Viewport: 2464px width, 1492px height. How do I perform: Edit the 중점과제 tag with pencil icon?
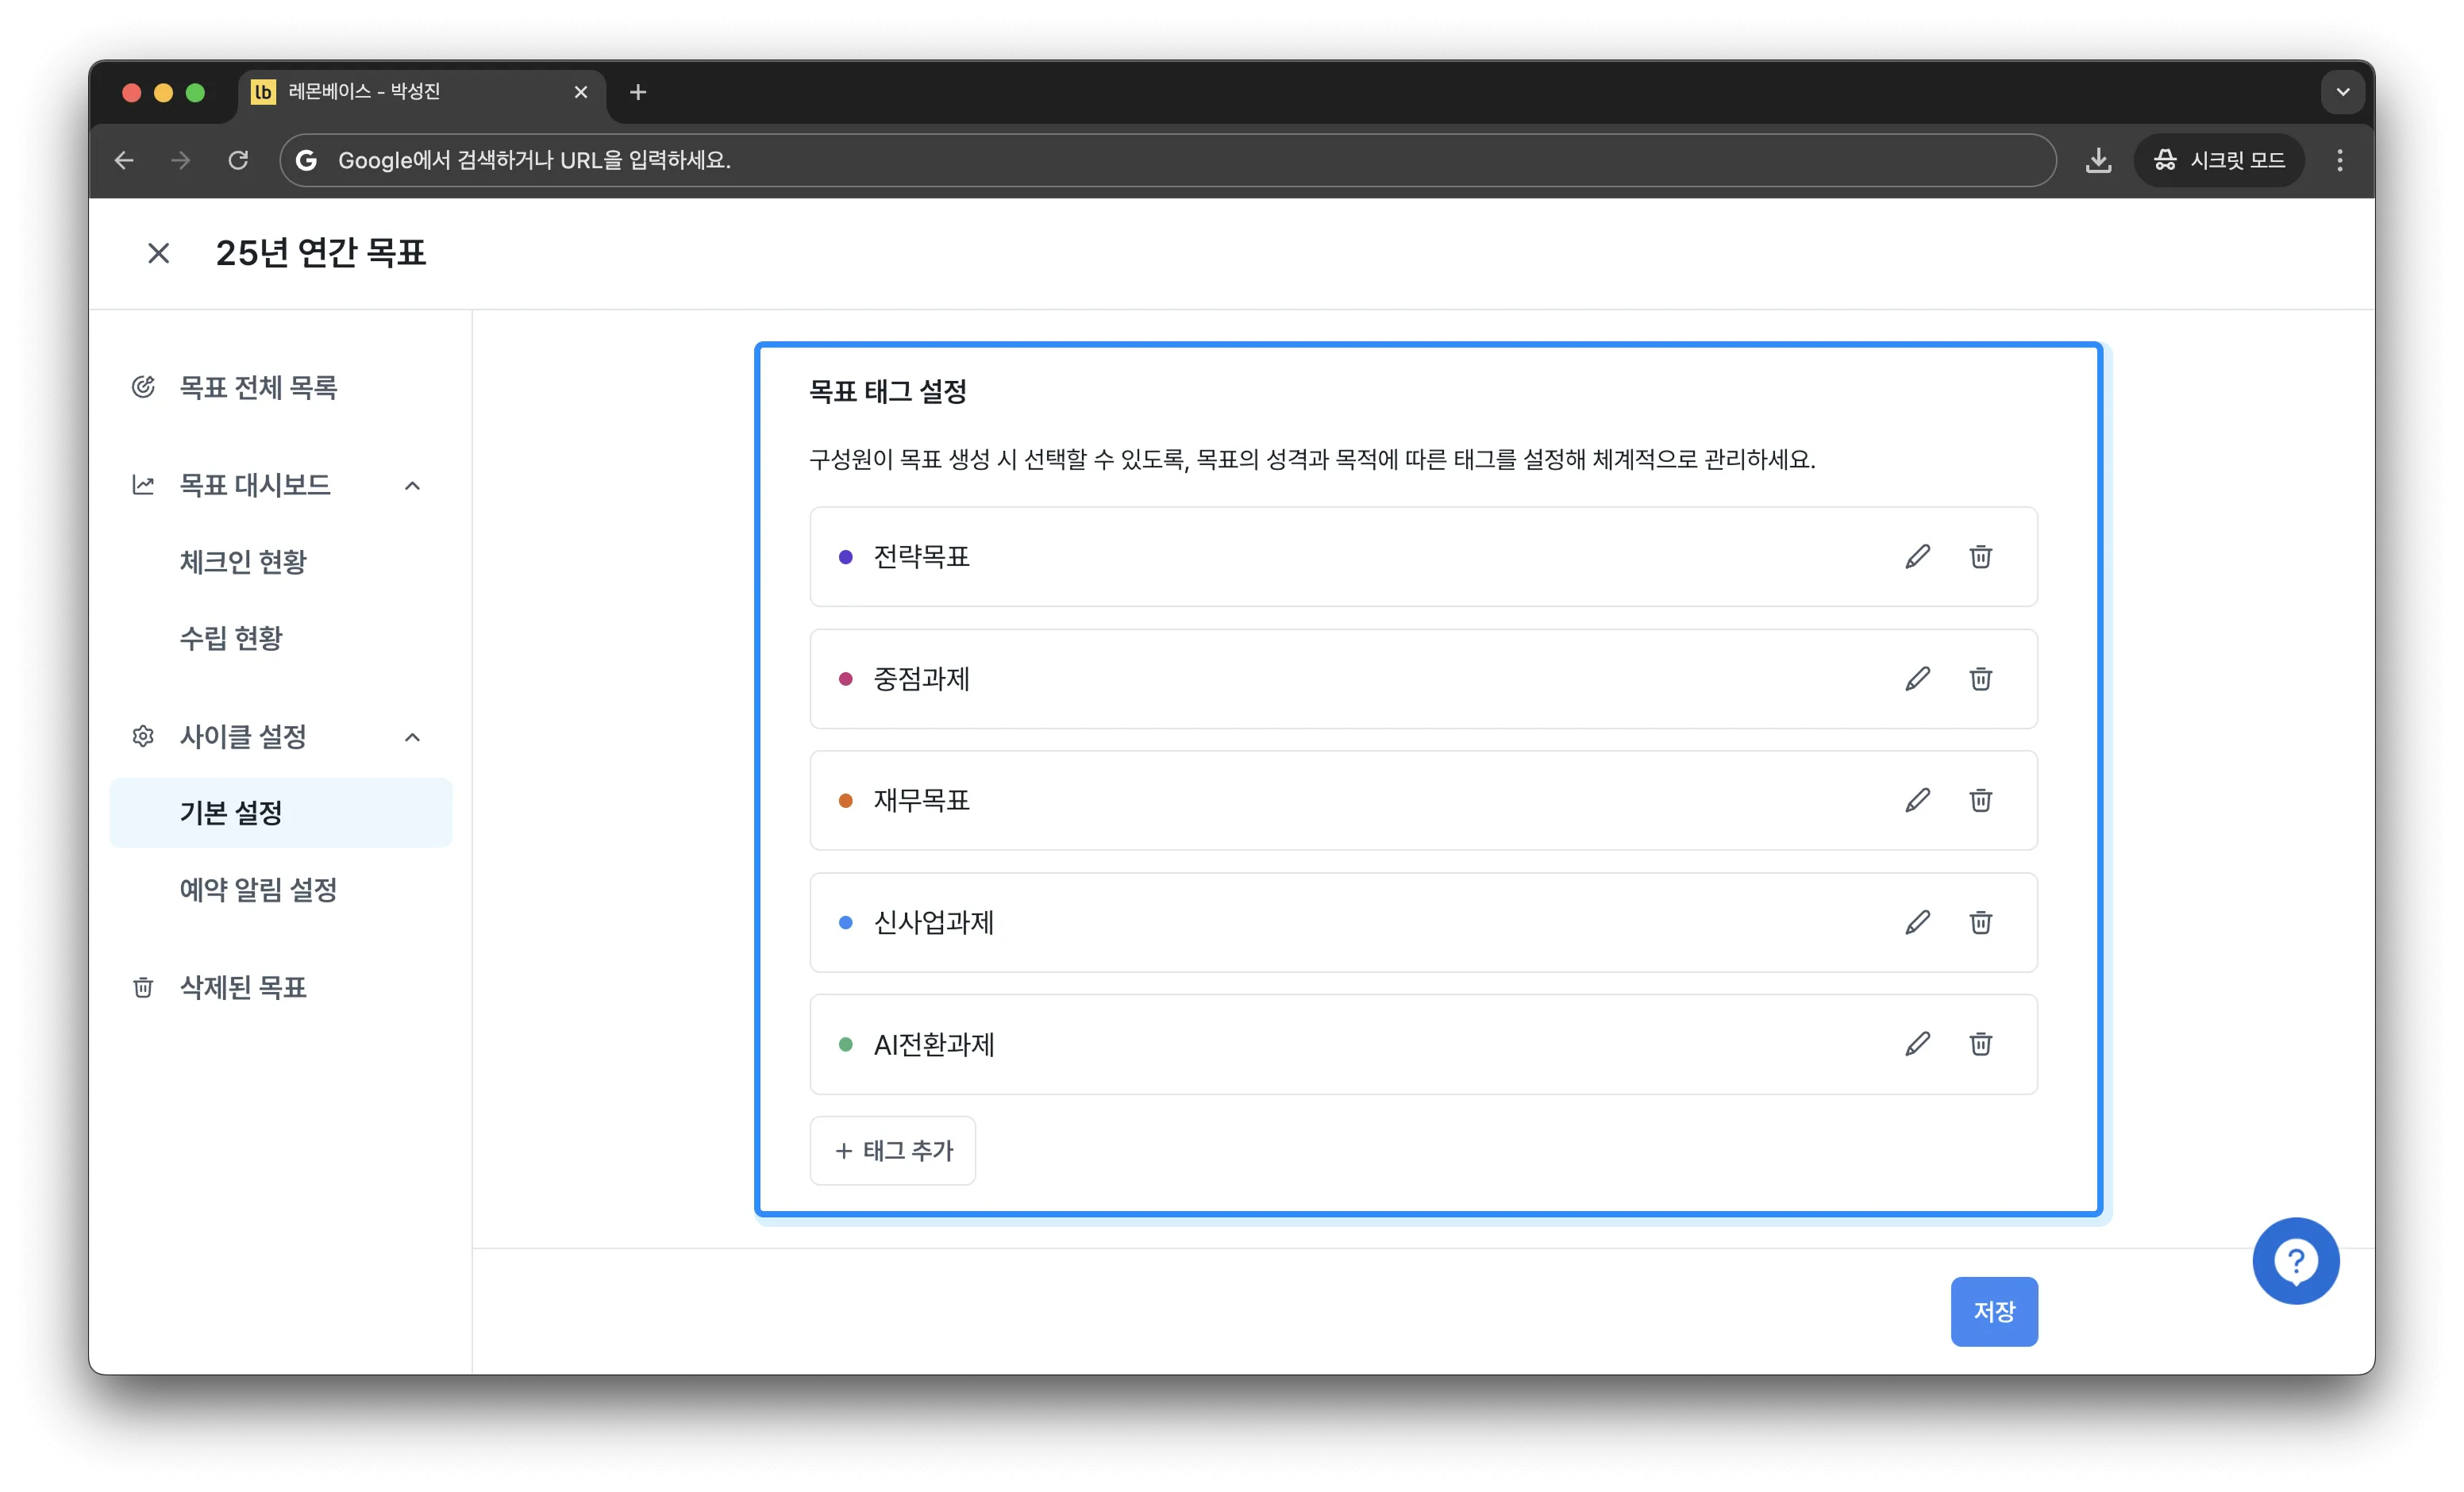1917,679
